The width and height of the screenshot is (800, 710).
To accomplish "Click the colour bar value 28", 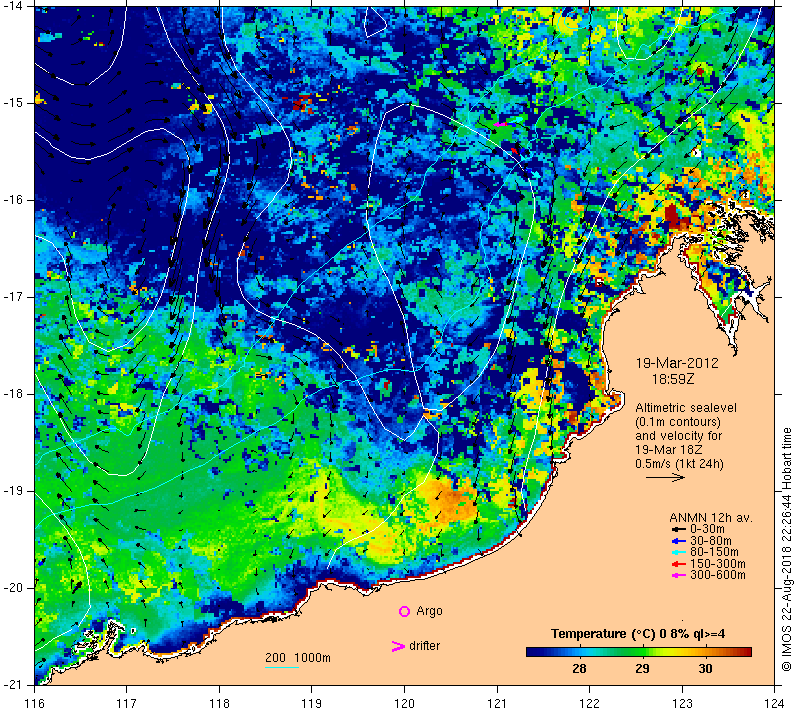I will coord(579,669).
